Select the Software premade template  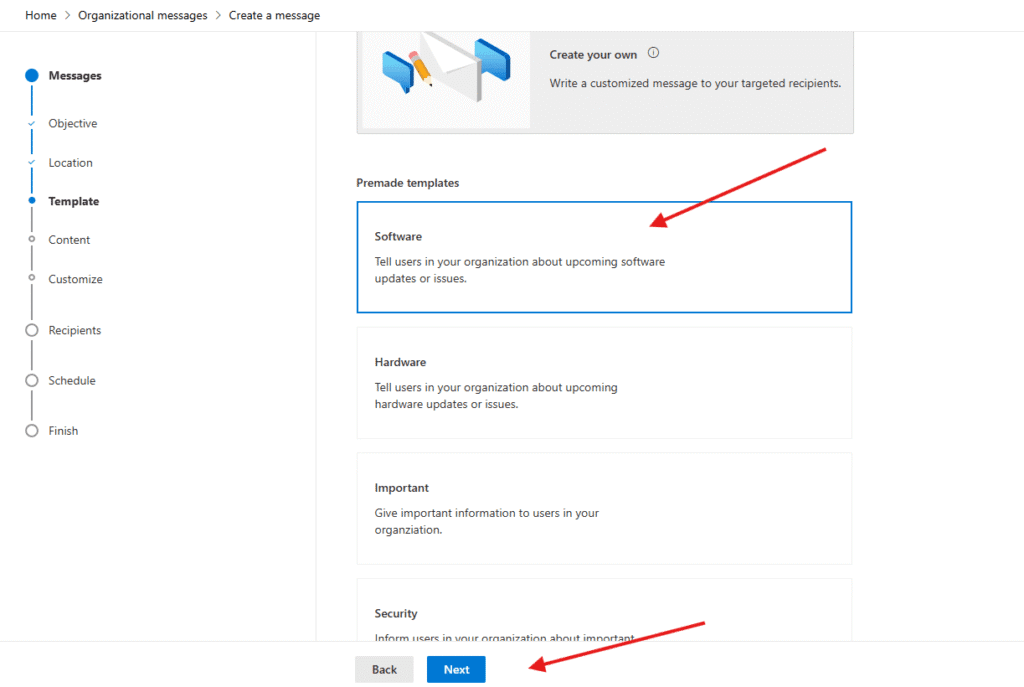pyautogui.click(x=604, y=258)
